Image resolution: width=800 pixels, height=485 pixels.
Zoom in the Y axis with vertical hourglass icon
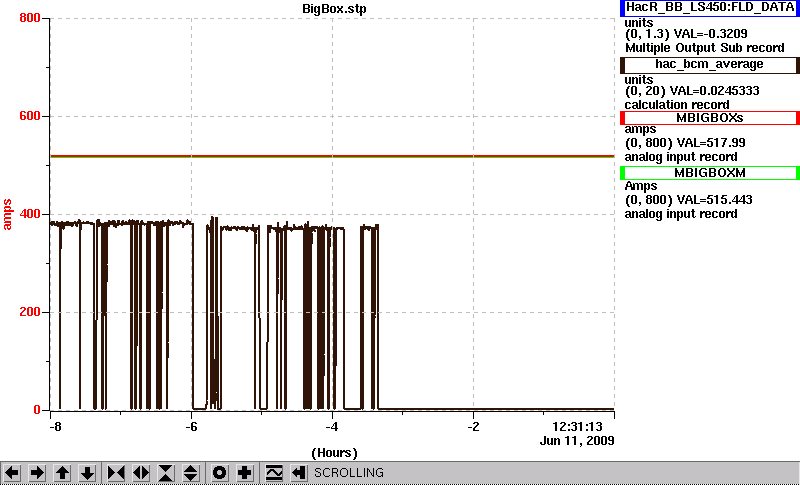pyautogui.click(x=166, y=473)
